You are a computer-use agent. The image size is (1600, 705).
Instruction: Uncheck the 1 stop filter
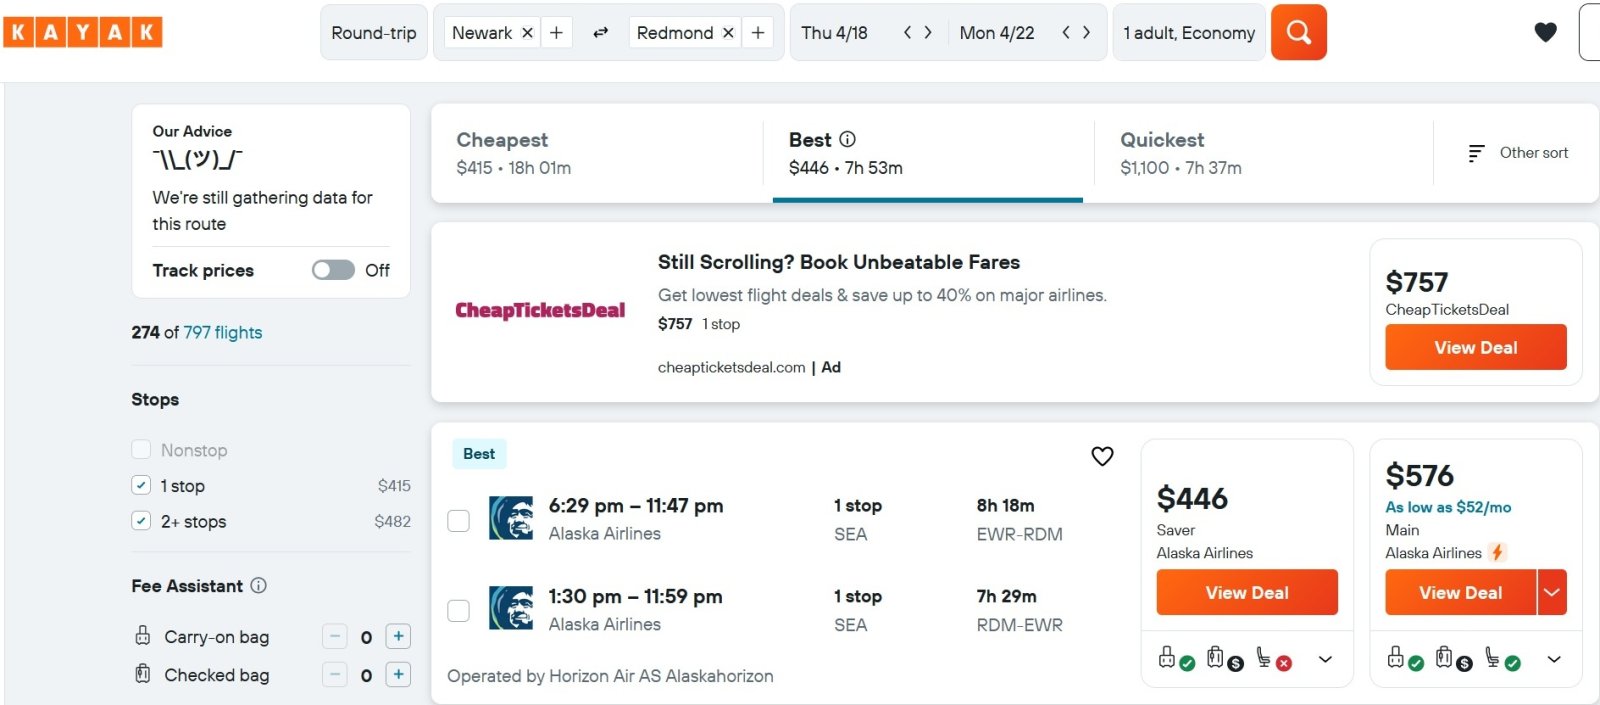[x=141, y=485]
